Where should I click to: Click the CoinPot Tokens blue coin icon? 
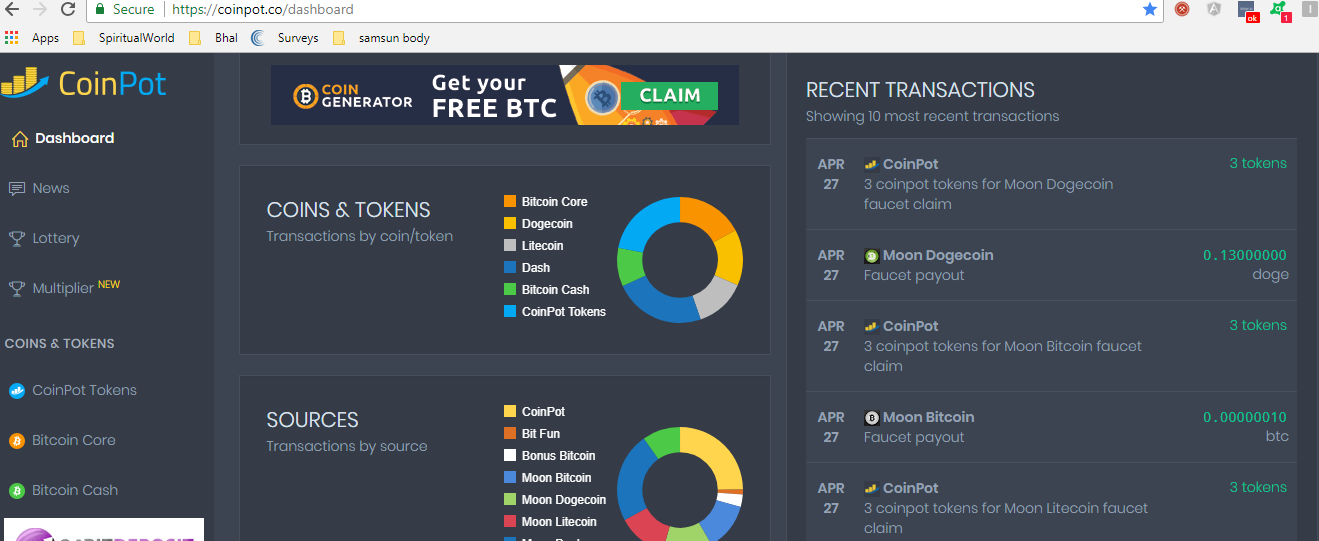coord(16,391)
